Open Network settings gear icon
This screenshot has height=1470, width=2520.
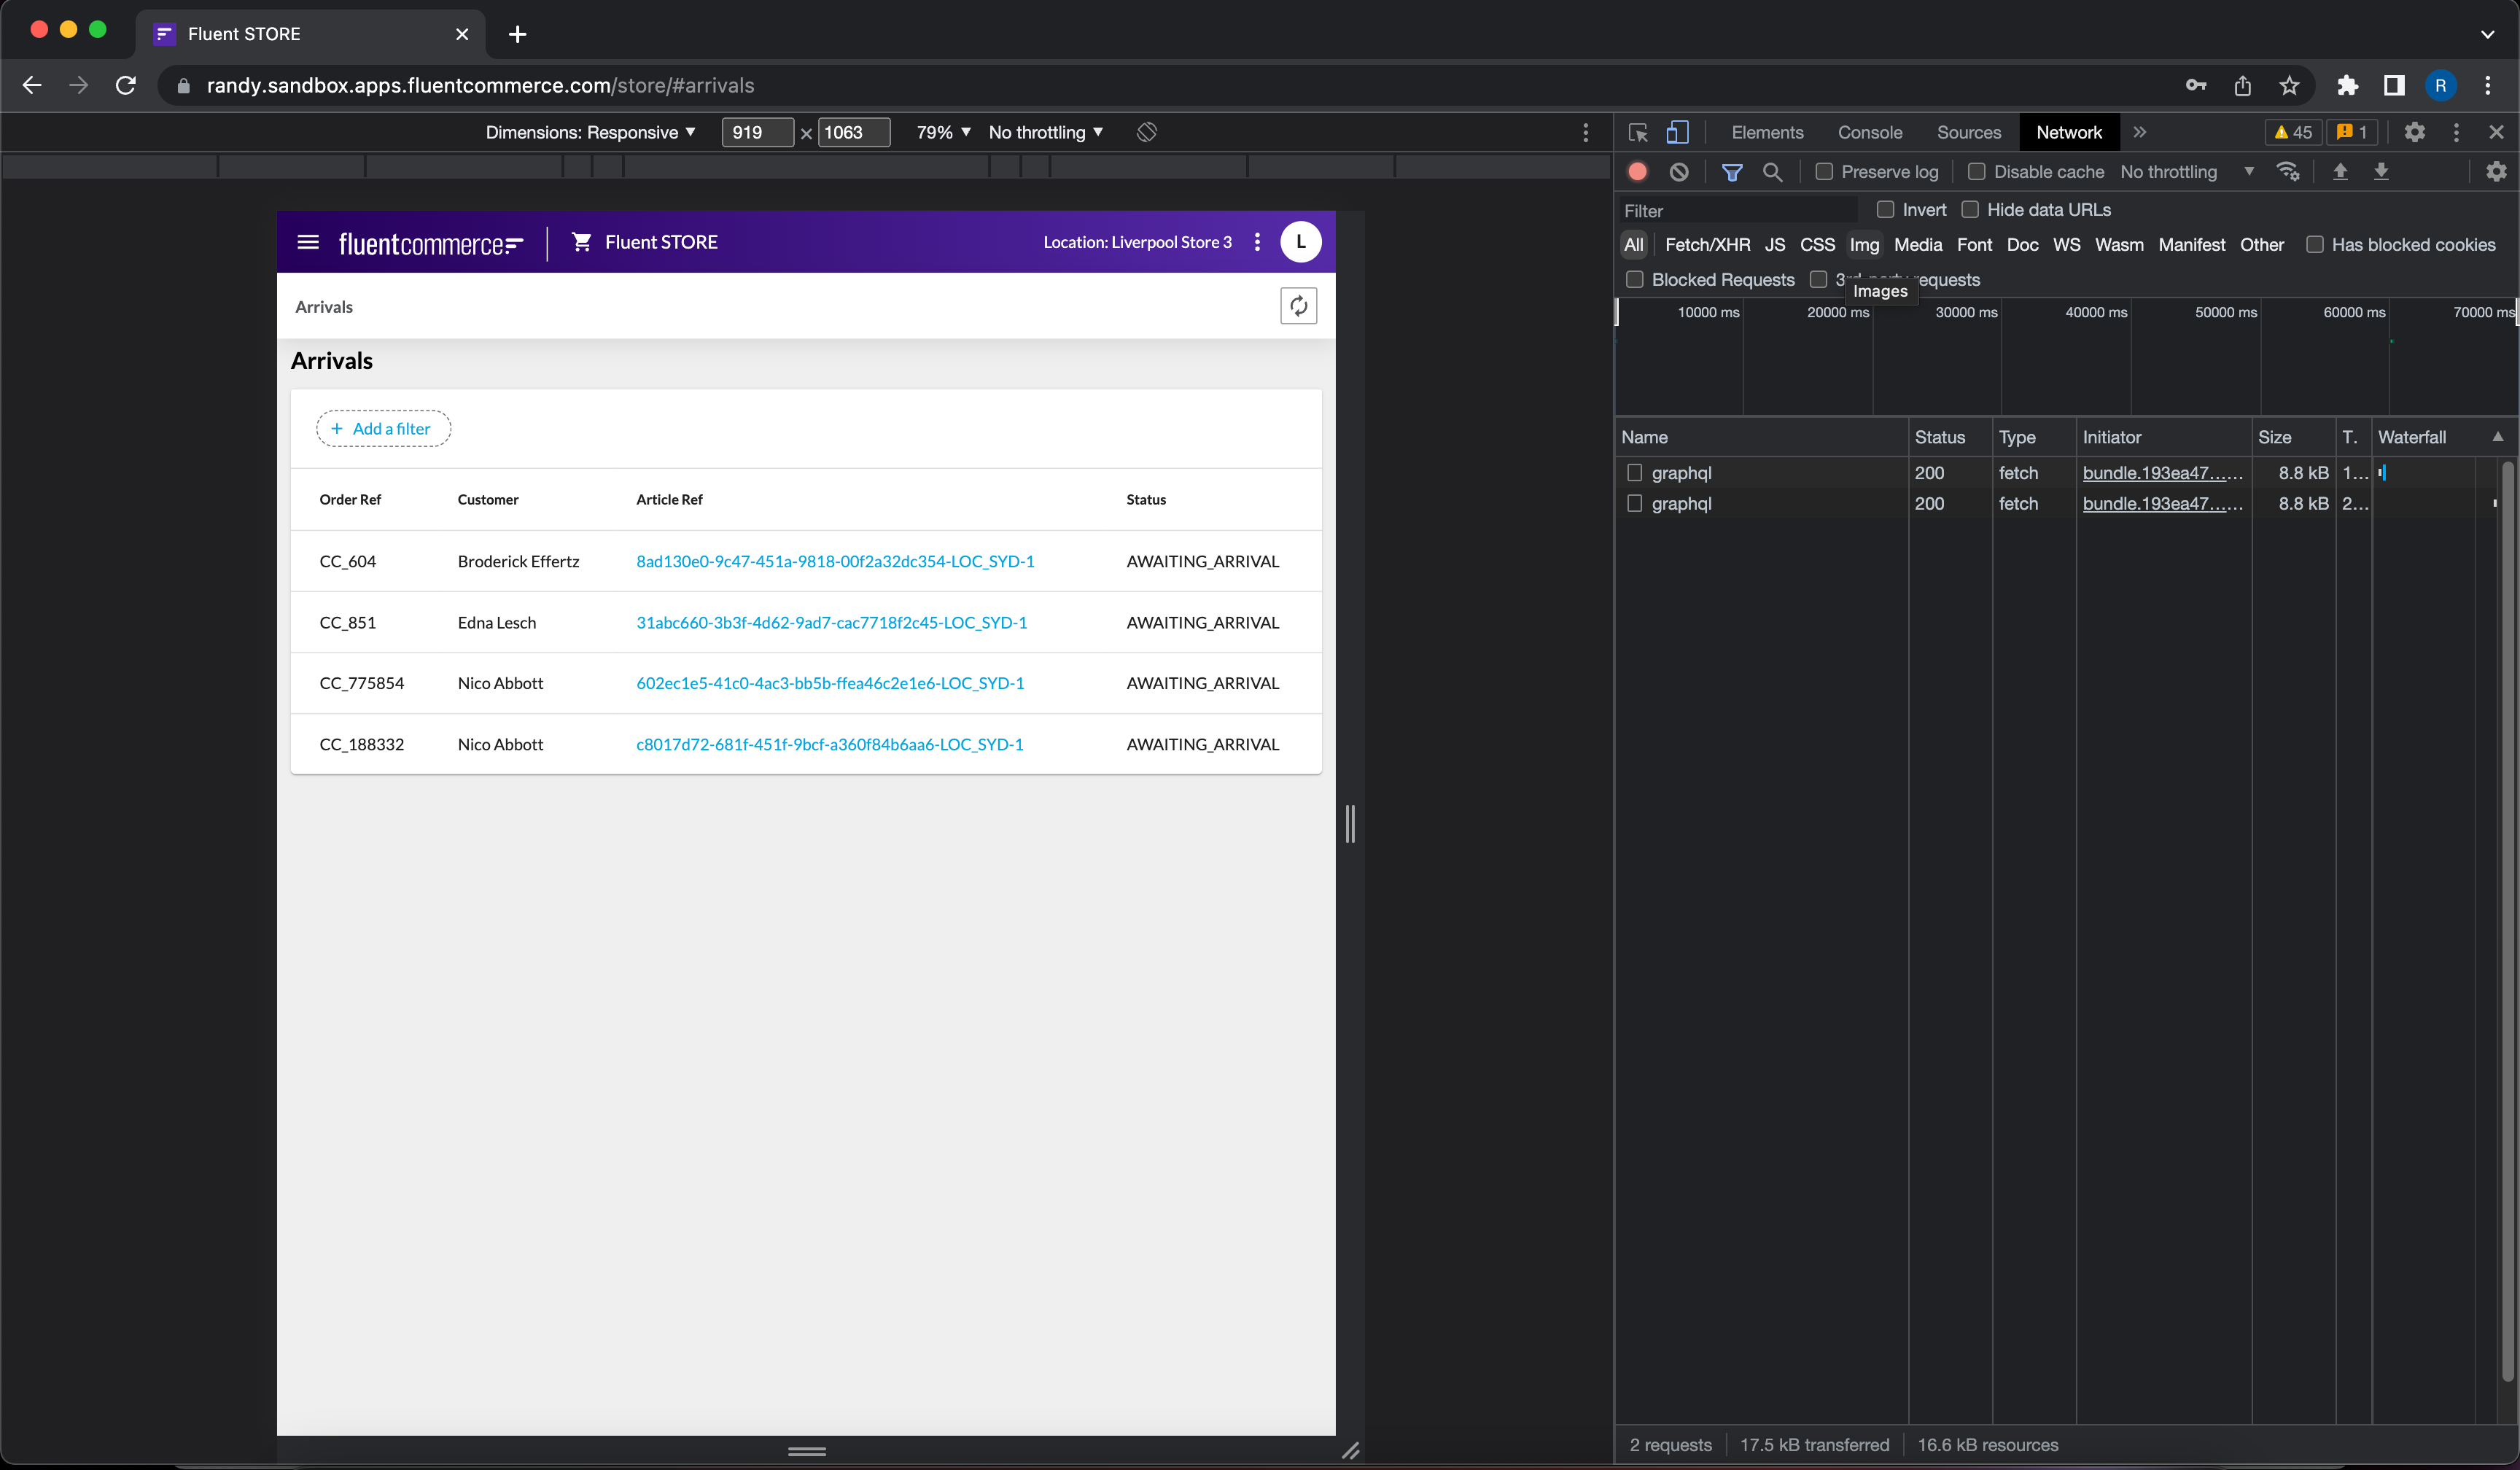tap(2496, 172)
